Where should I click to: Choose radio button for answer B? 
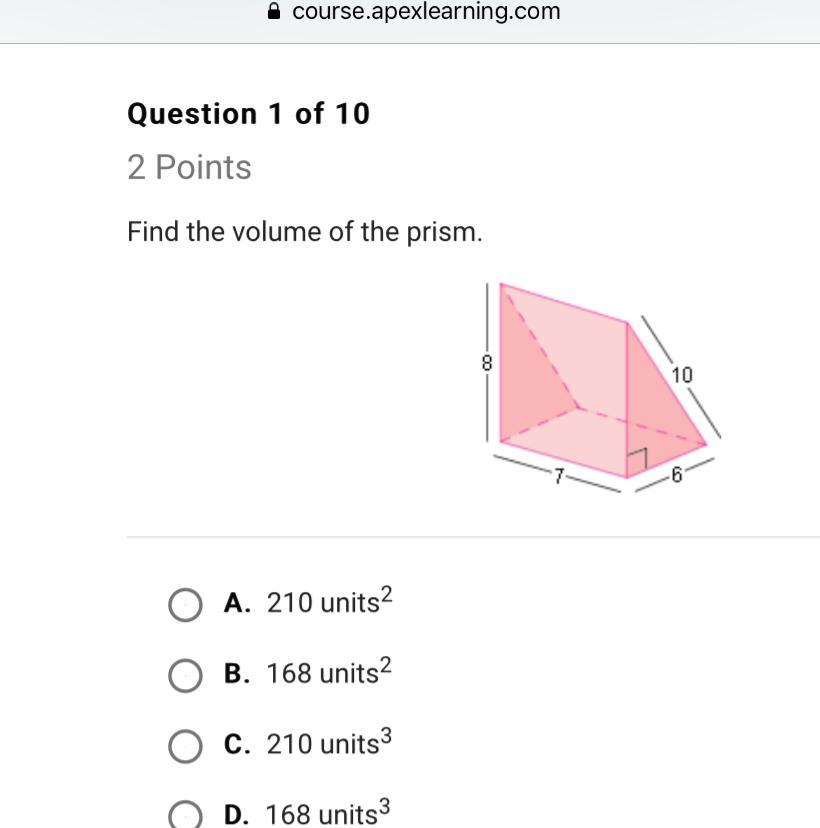click(x=185, y=675)
